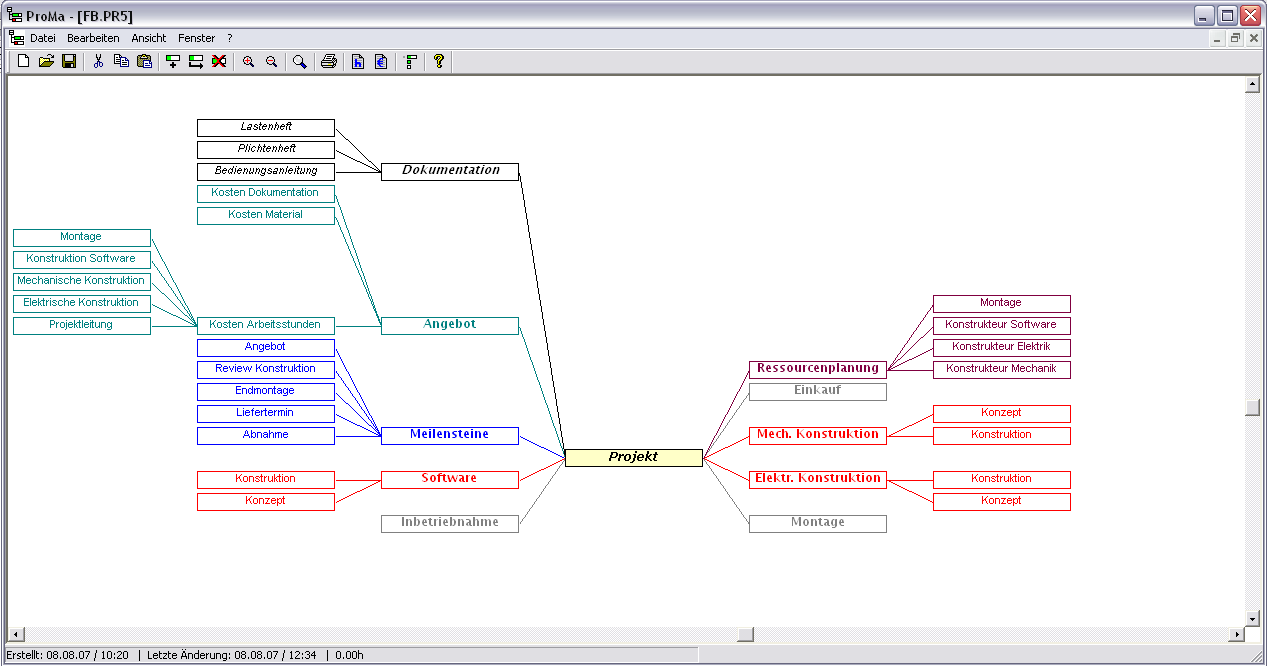The image size is (1267, 666).
Task: Select the gray Einkauf node
Action: coord(818,391)
